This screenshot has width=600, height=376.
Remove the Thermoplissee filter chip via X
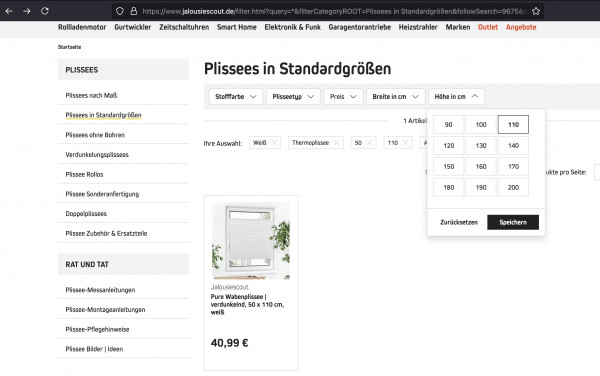(x=336, y=143)
